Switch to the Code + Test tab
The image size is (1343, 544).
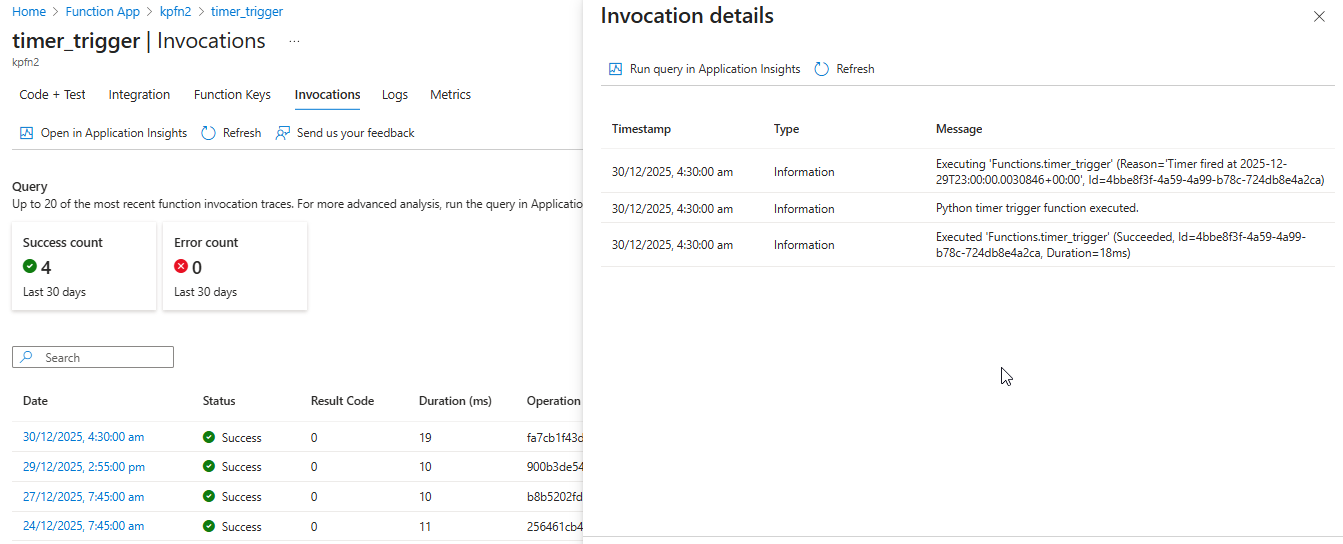coord(53,95)
